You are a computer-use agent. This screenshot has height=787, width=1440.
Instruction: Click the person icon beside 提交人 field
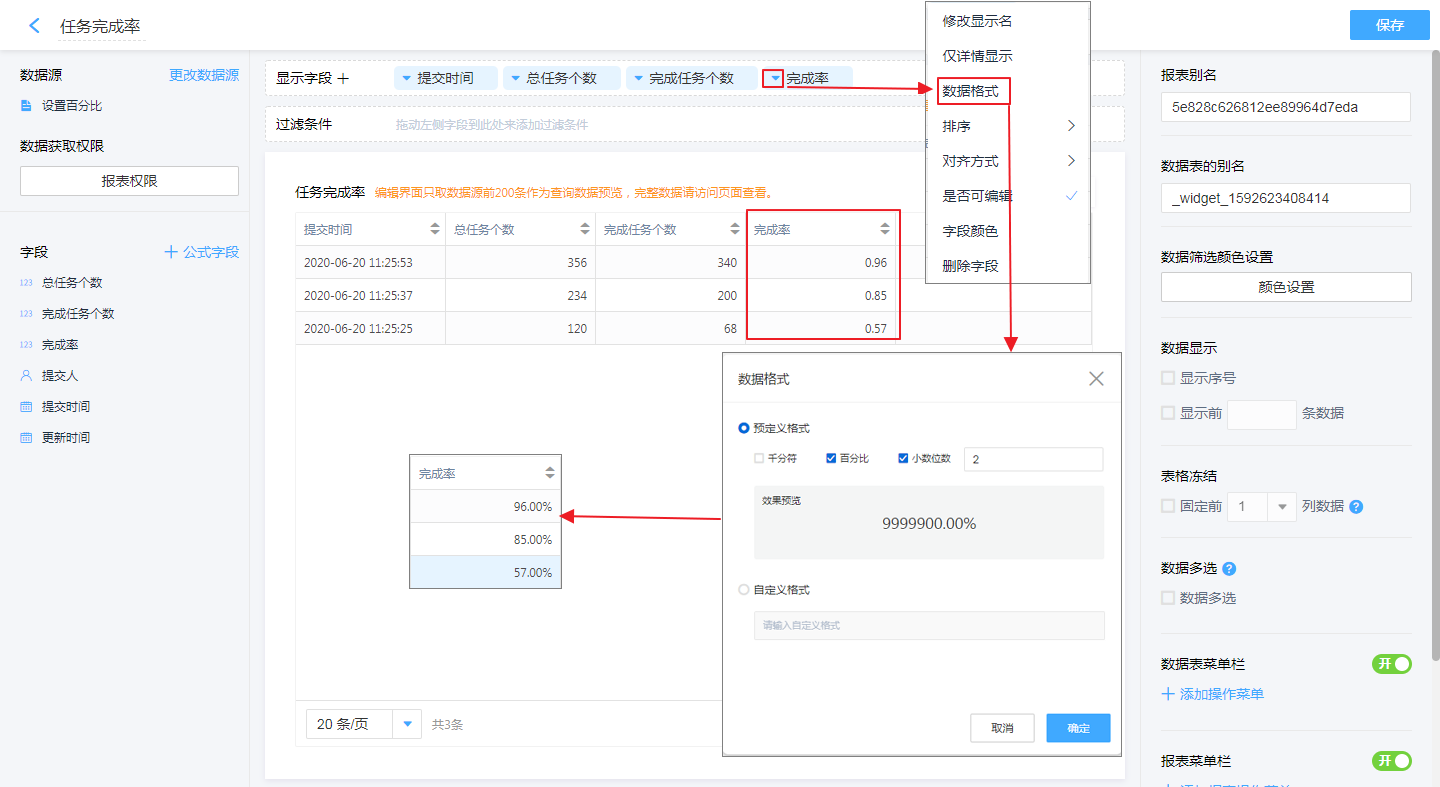[x=26, y=376]
